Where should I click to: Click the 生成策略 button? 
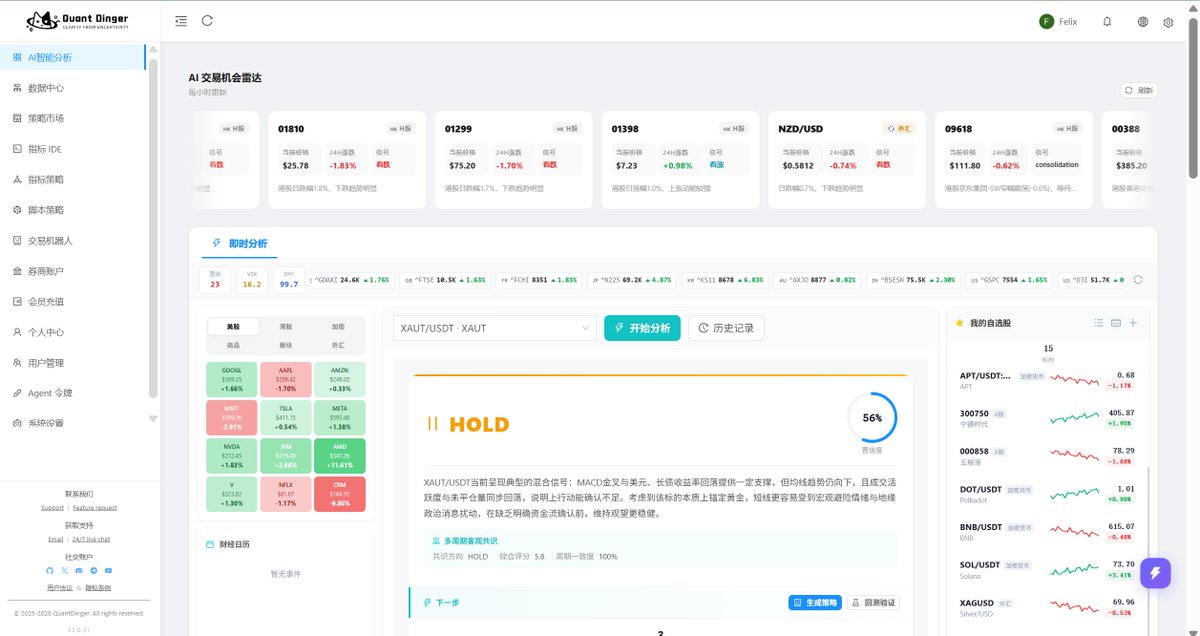tap(815, 603)
